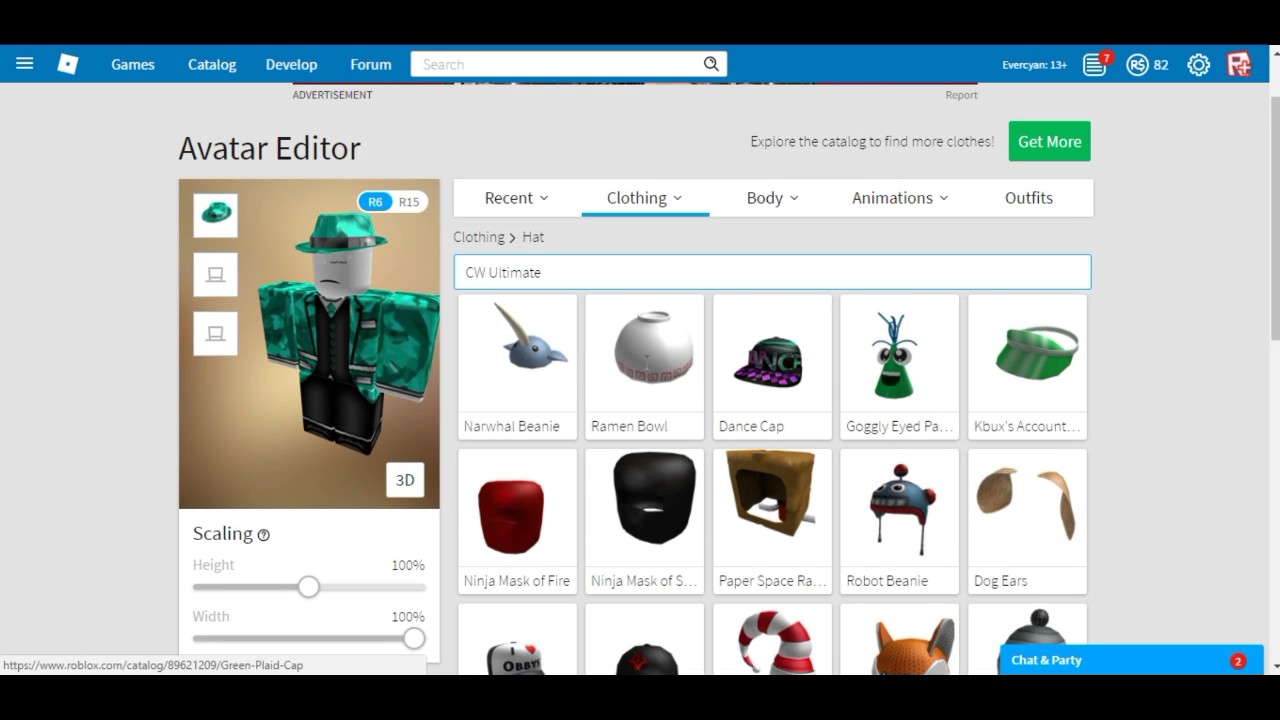Click the Dog Ears name label

pyautogui.click(x=1001, y=581)
